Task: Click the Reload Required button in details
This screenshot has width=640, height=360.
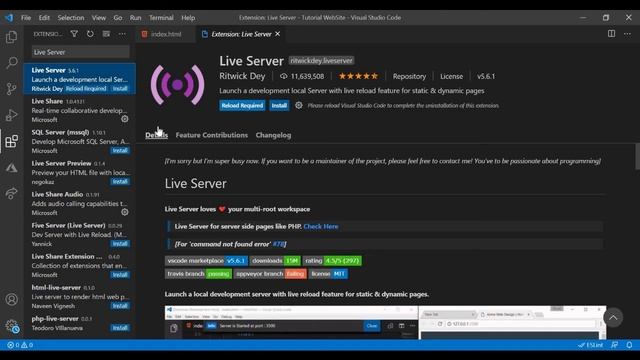Action: (x=242, y=105)
